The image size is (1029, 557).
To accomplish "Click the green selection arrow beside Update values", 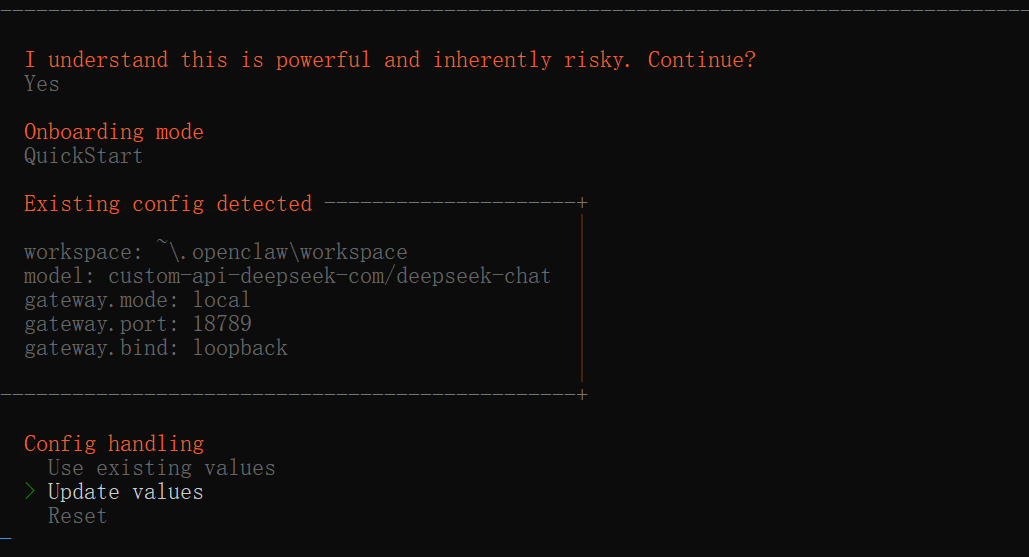I will 30,491.
